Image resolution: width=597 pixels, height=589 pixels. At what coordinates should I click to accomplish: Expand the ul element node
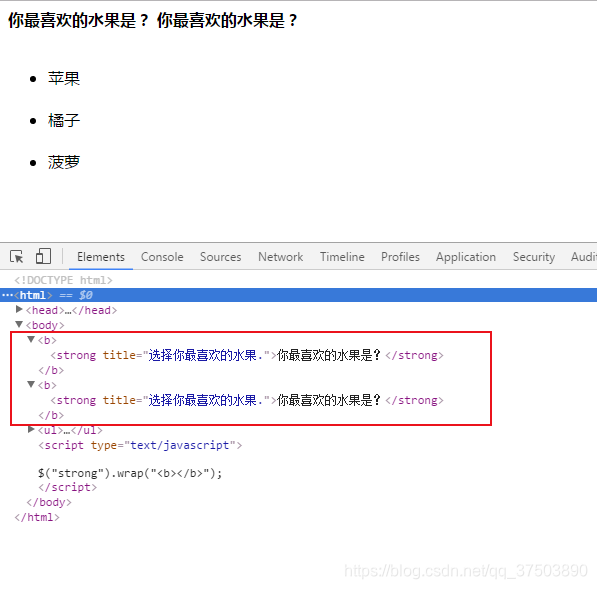(x=31, y=429)
